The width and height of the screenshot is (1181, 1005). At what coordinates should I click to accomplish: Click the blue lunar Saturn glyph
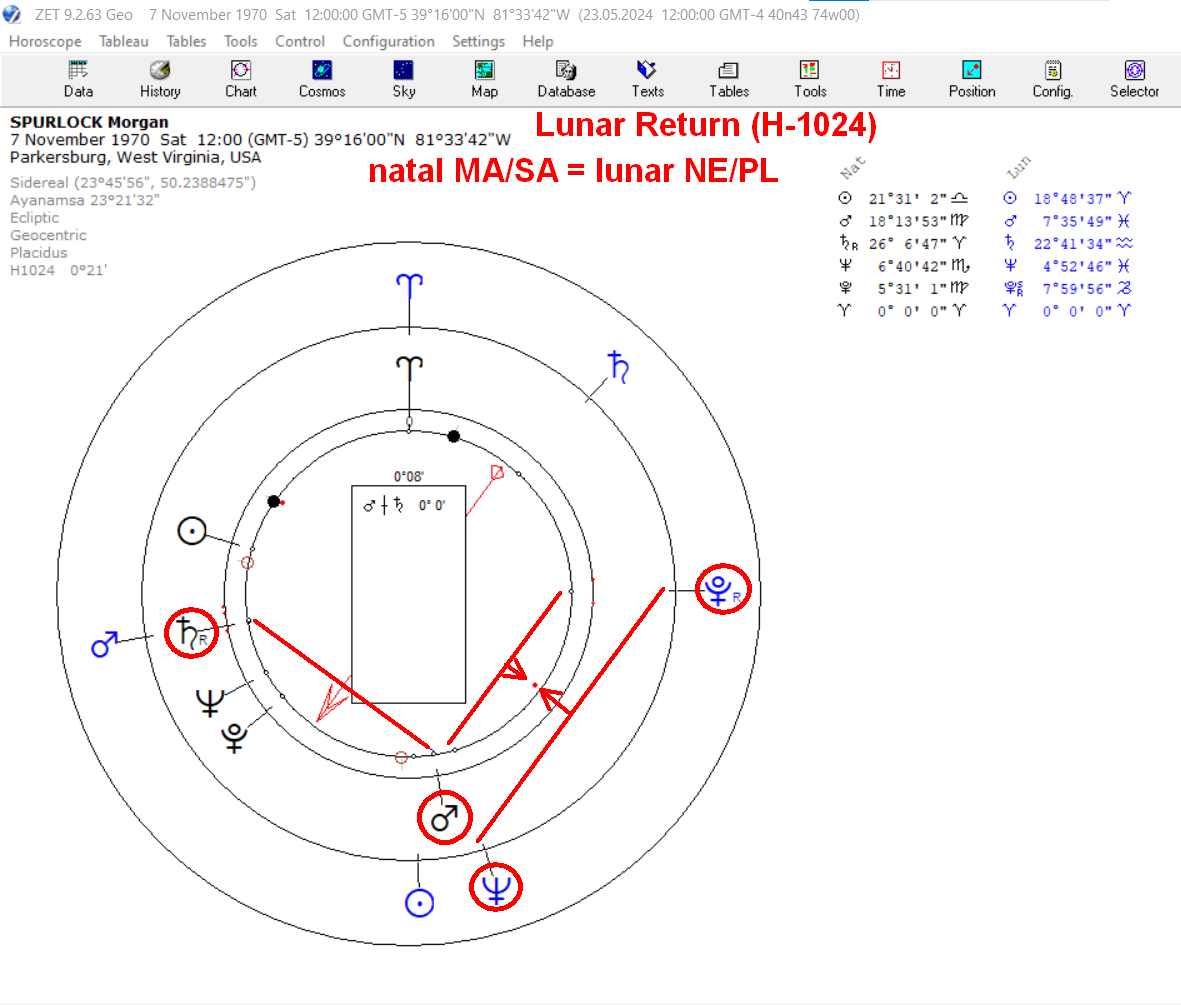point(618,367)
